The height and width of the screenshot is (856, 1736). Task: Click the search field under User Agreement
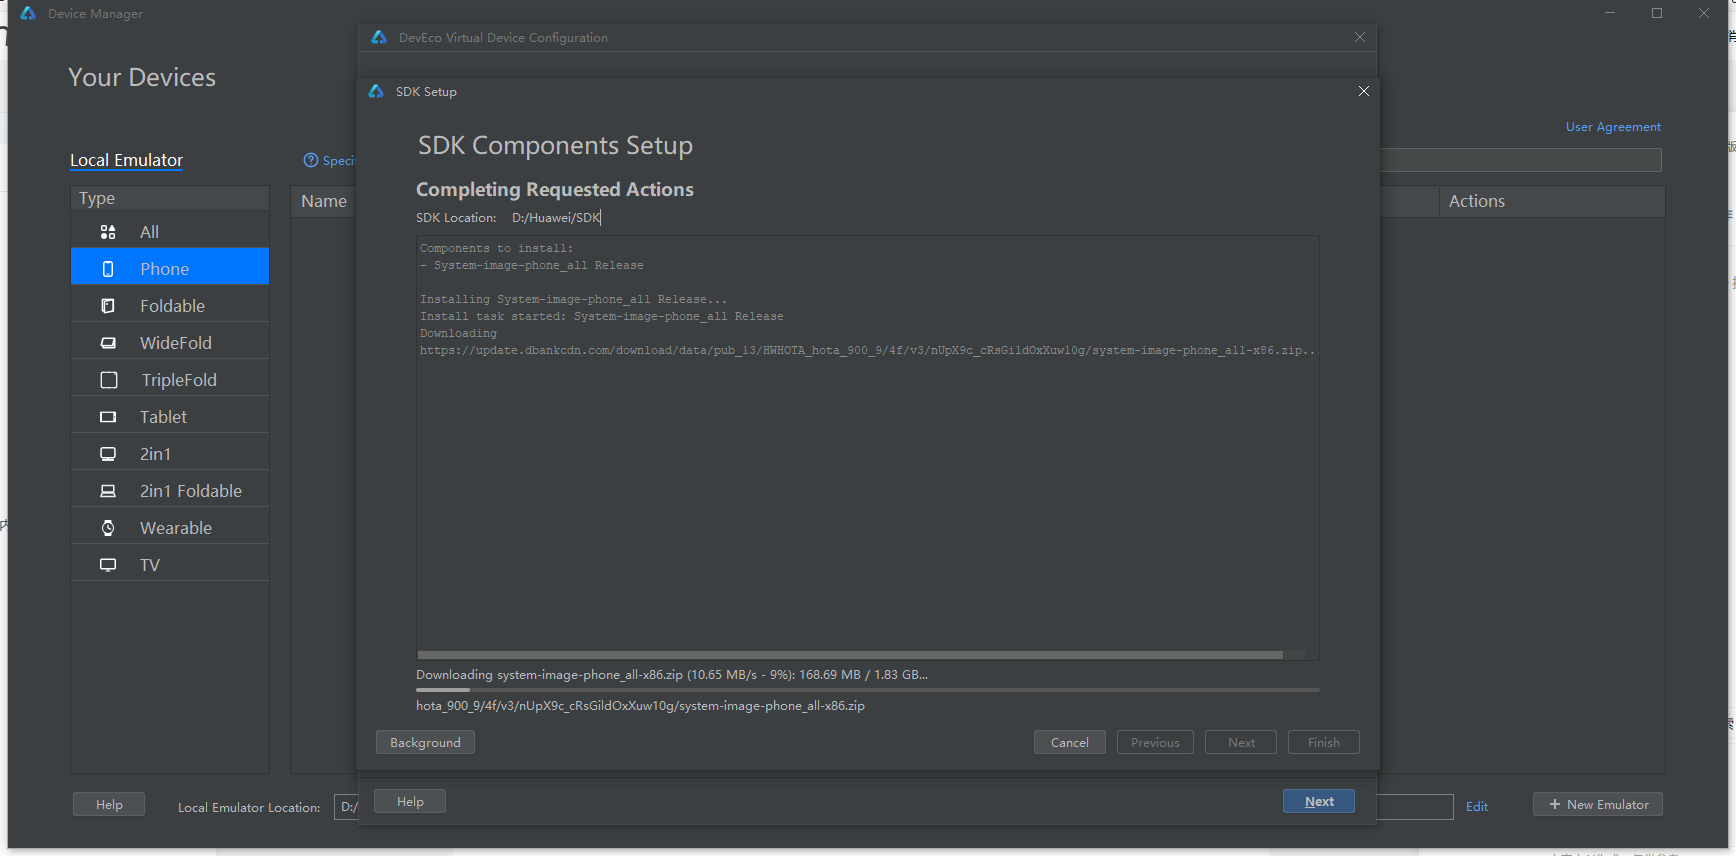(1521, 160)
